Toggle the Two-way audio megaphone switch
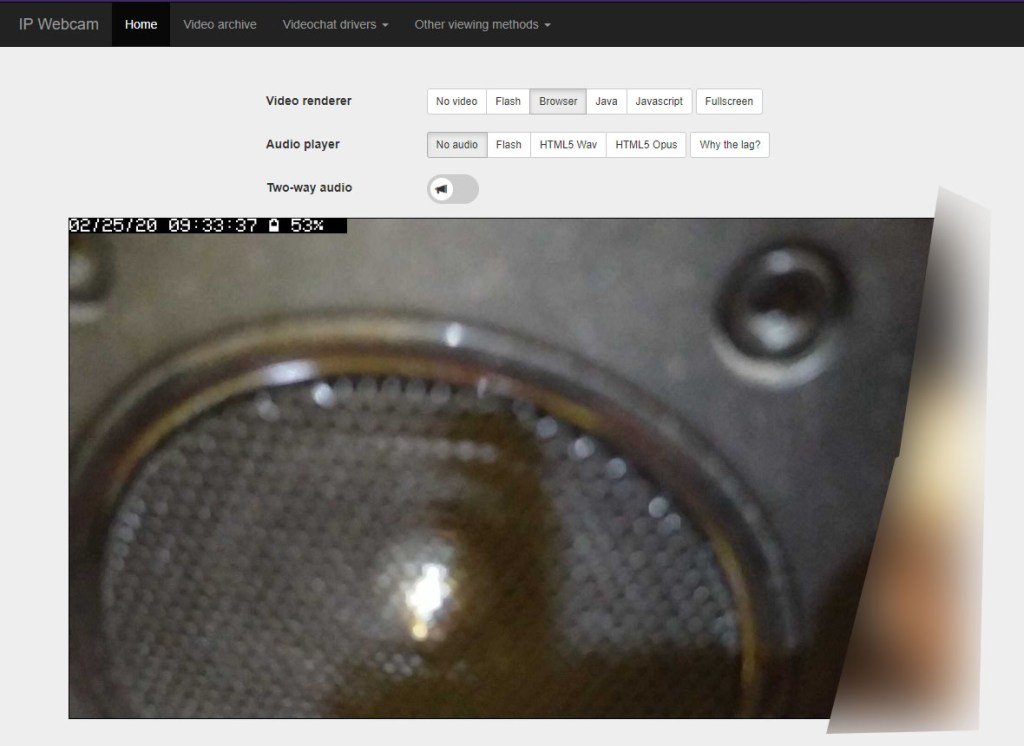 (452, 188)
